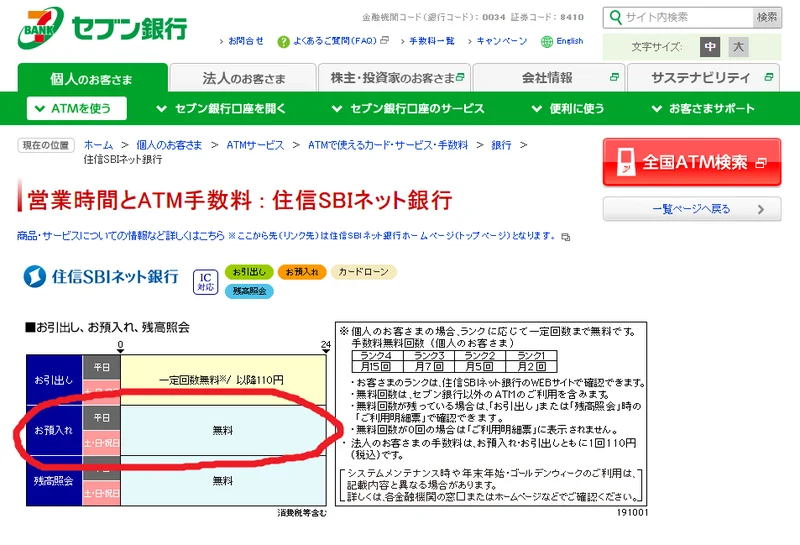Click the お問合せ link
Image resolution: width=800 pixels, height=545 pixels.
[245, 41]
